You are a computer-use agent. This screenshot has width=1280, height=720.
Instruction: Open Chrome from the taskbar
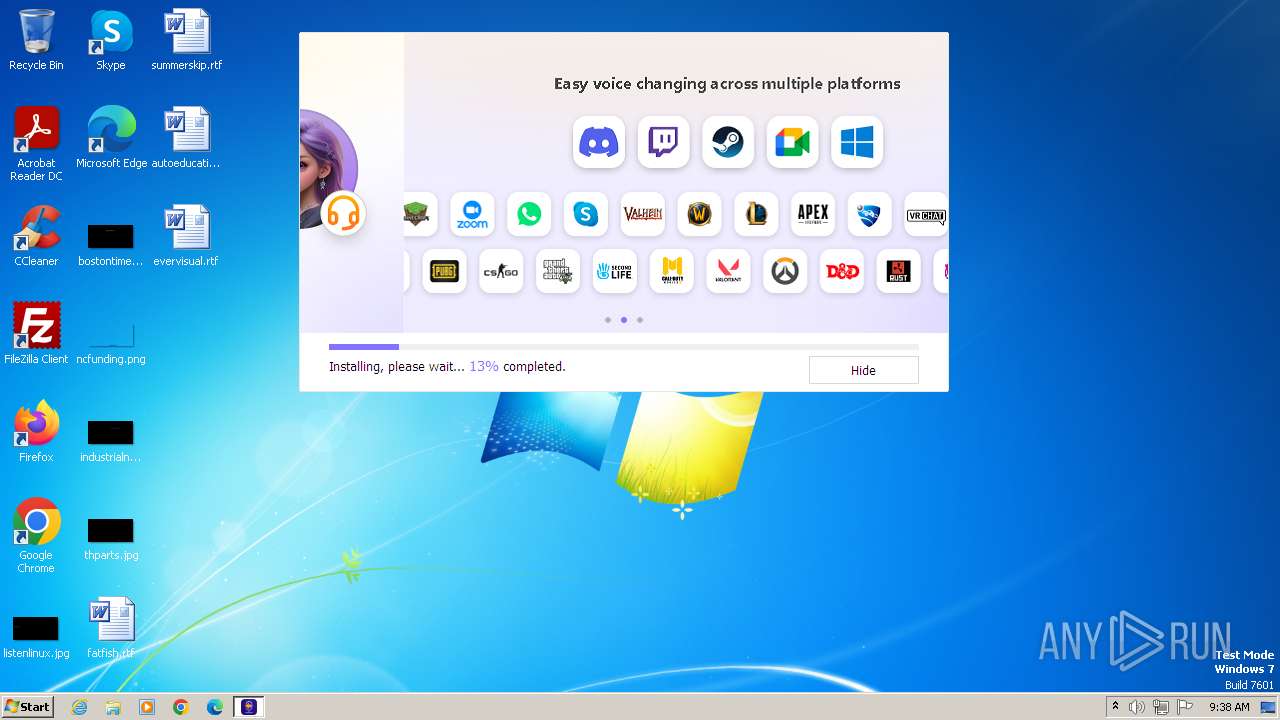(181, 707)
